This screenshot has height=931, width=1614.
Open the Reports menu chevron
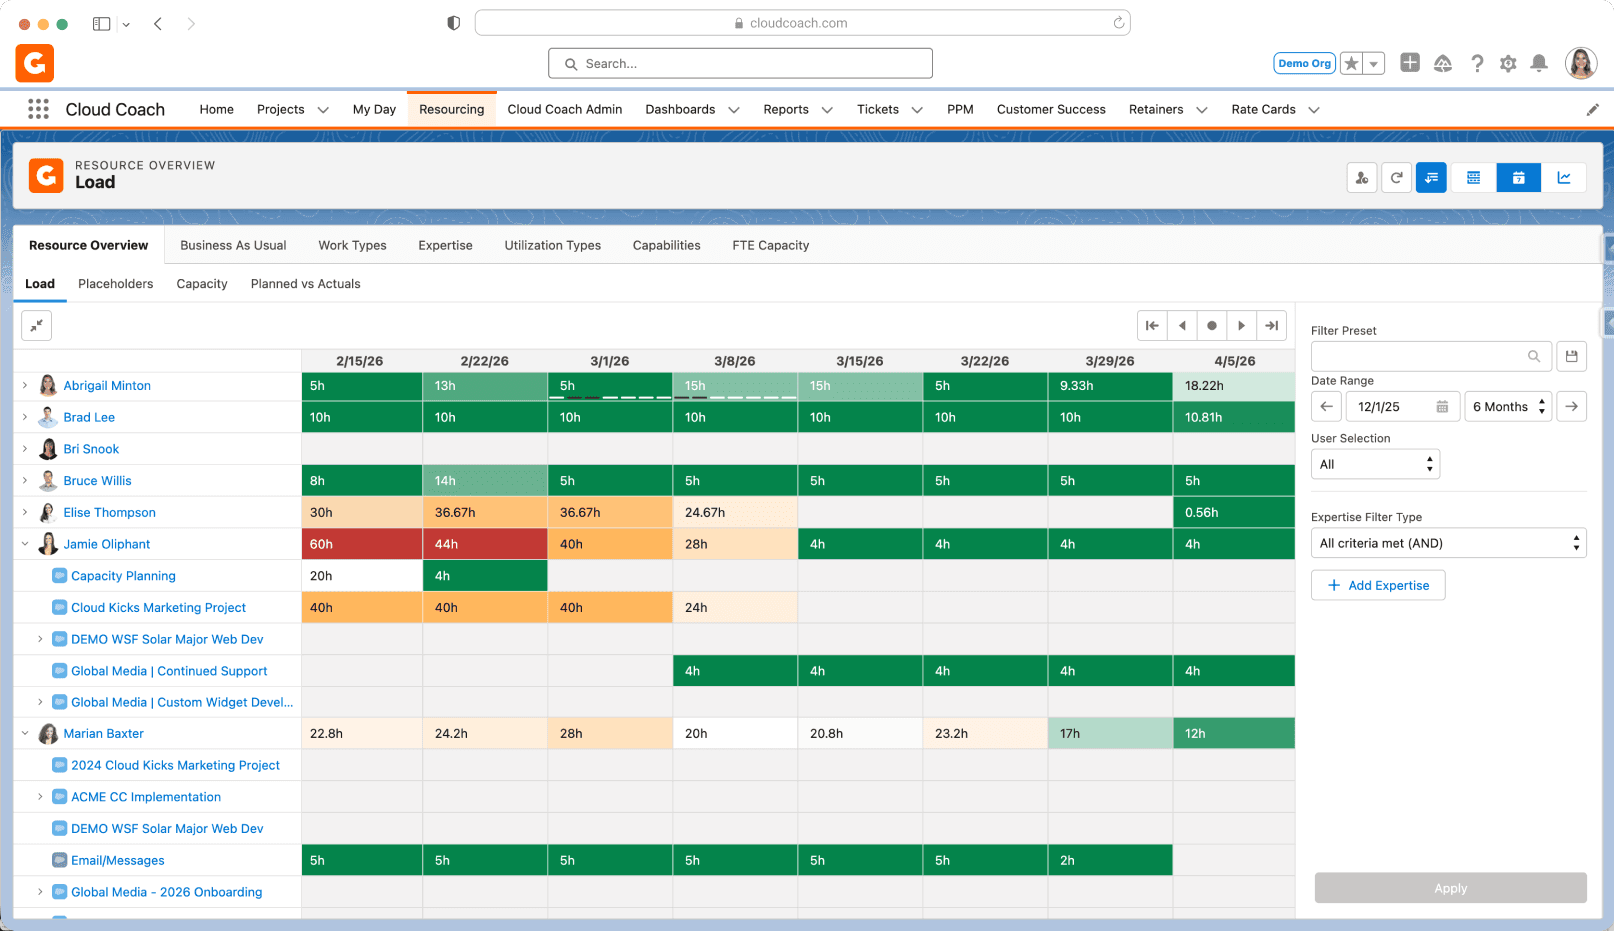827,110
